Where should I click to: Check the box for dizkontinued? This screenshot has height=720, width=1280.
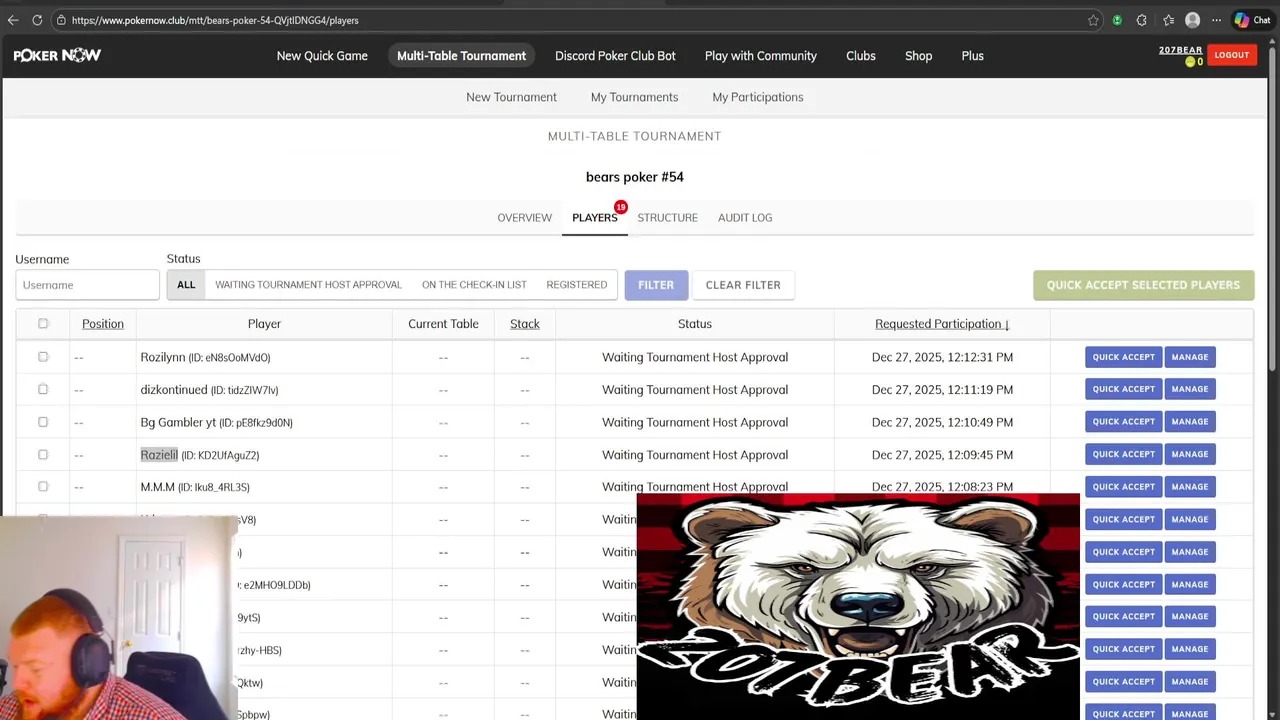[43, 389]
